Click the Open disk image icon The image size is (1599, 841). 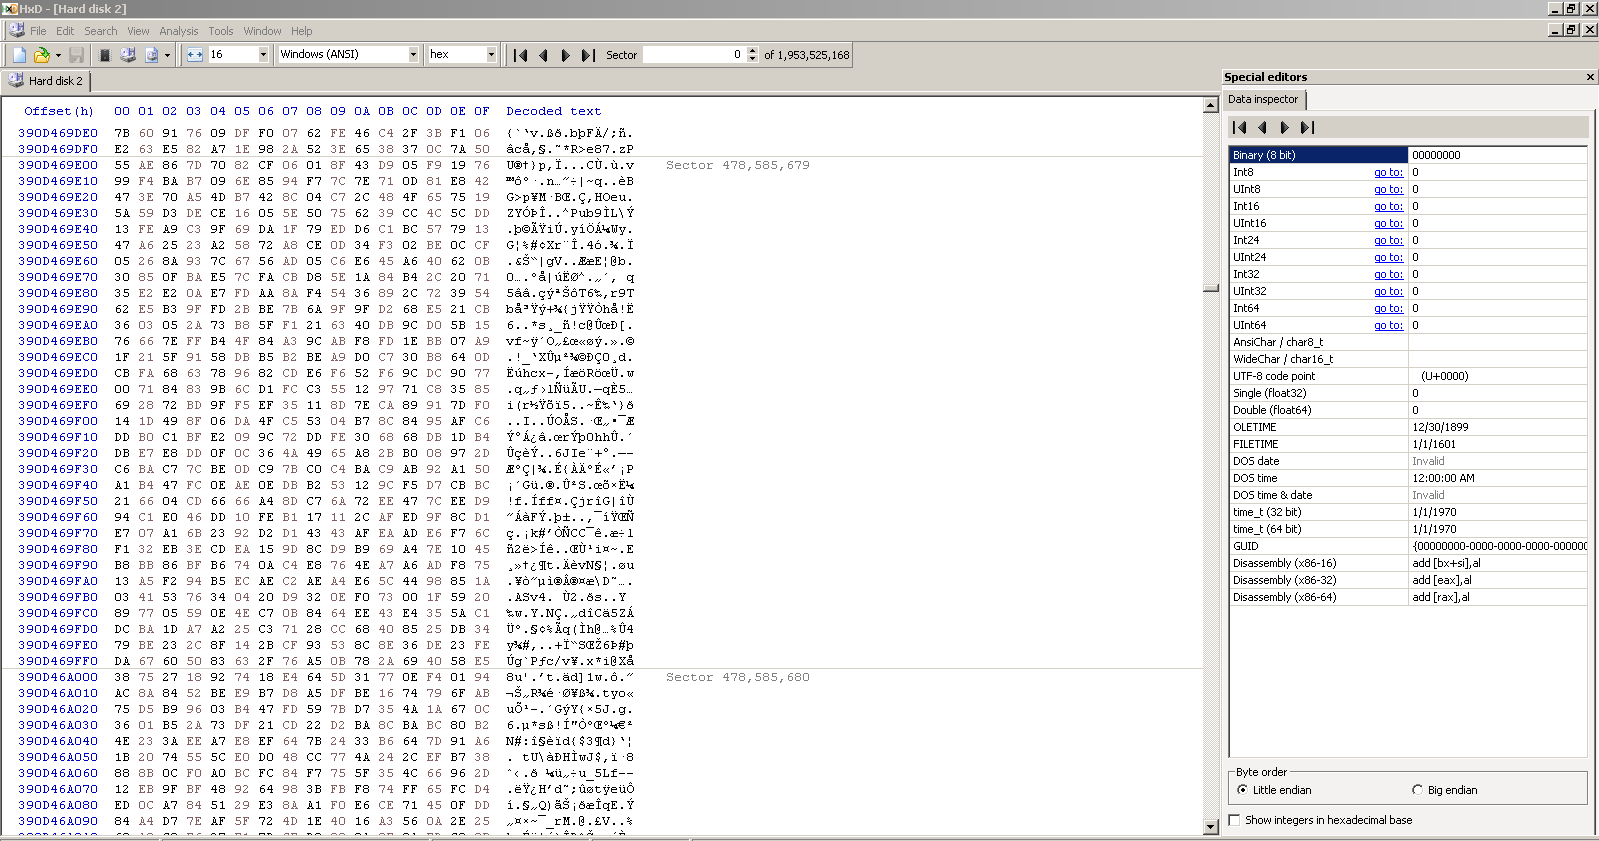152,55
